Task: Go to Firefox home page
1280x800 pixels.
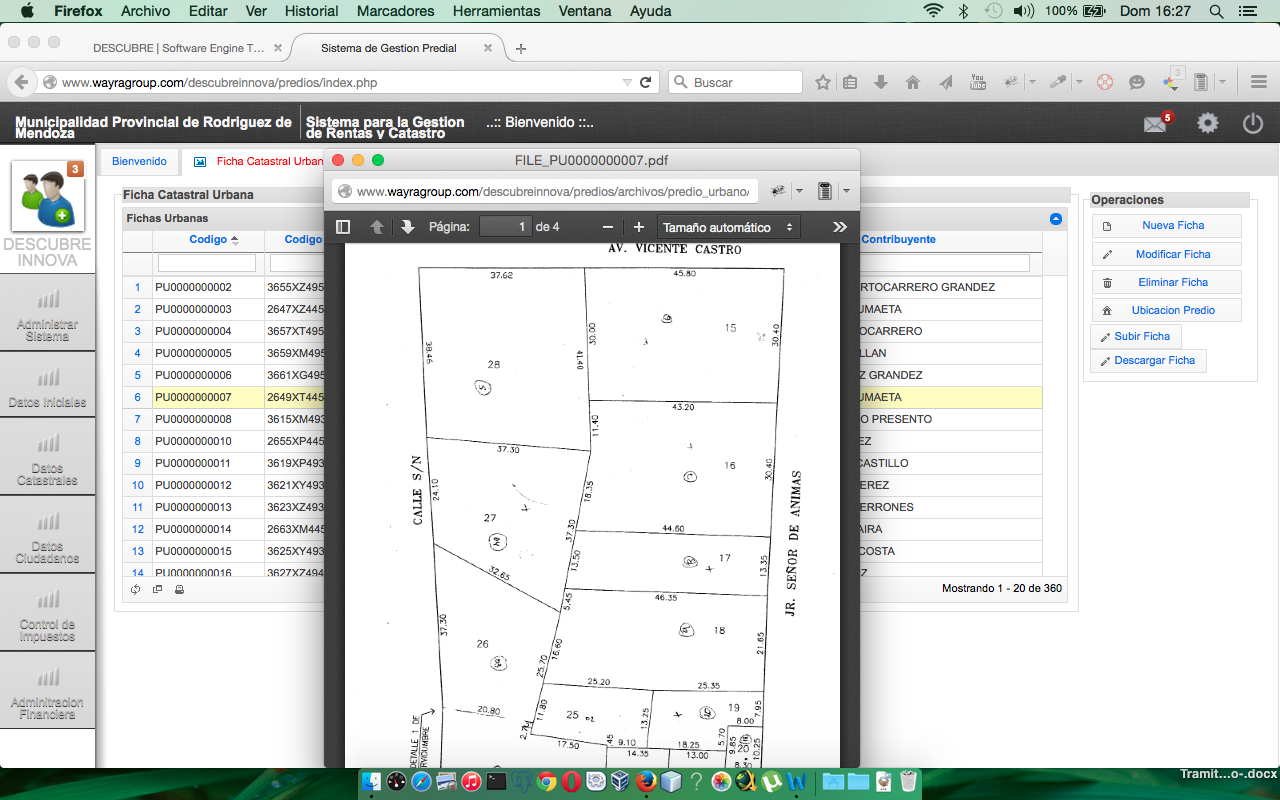Action: [912, 83]
